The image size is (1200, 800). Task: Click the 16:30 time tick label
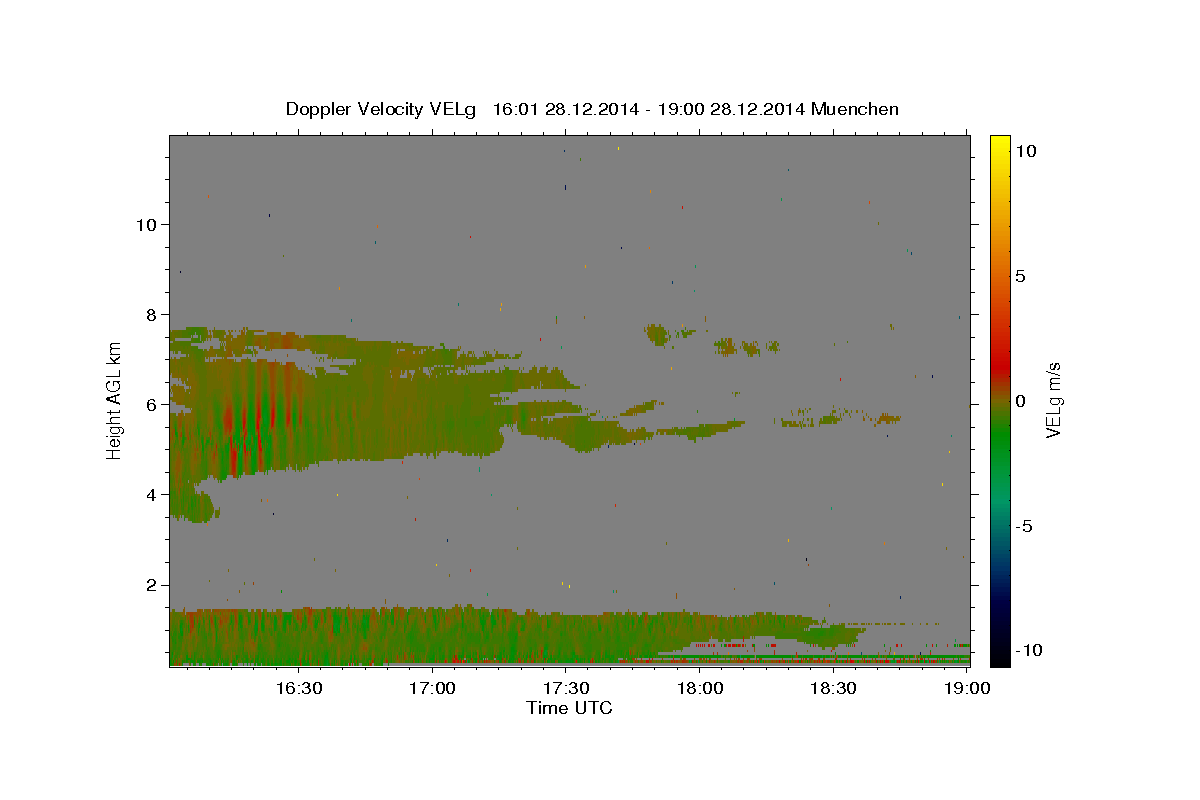click(x=298, y=688)
